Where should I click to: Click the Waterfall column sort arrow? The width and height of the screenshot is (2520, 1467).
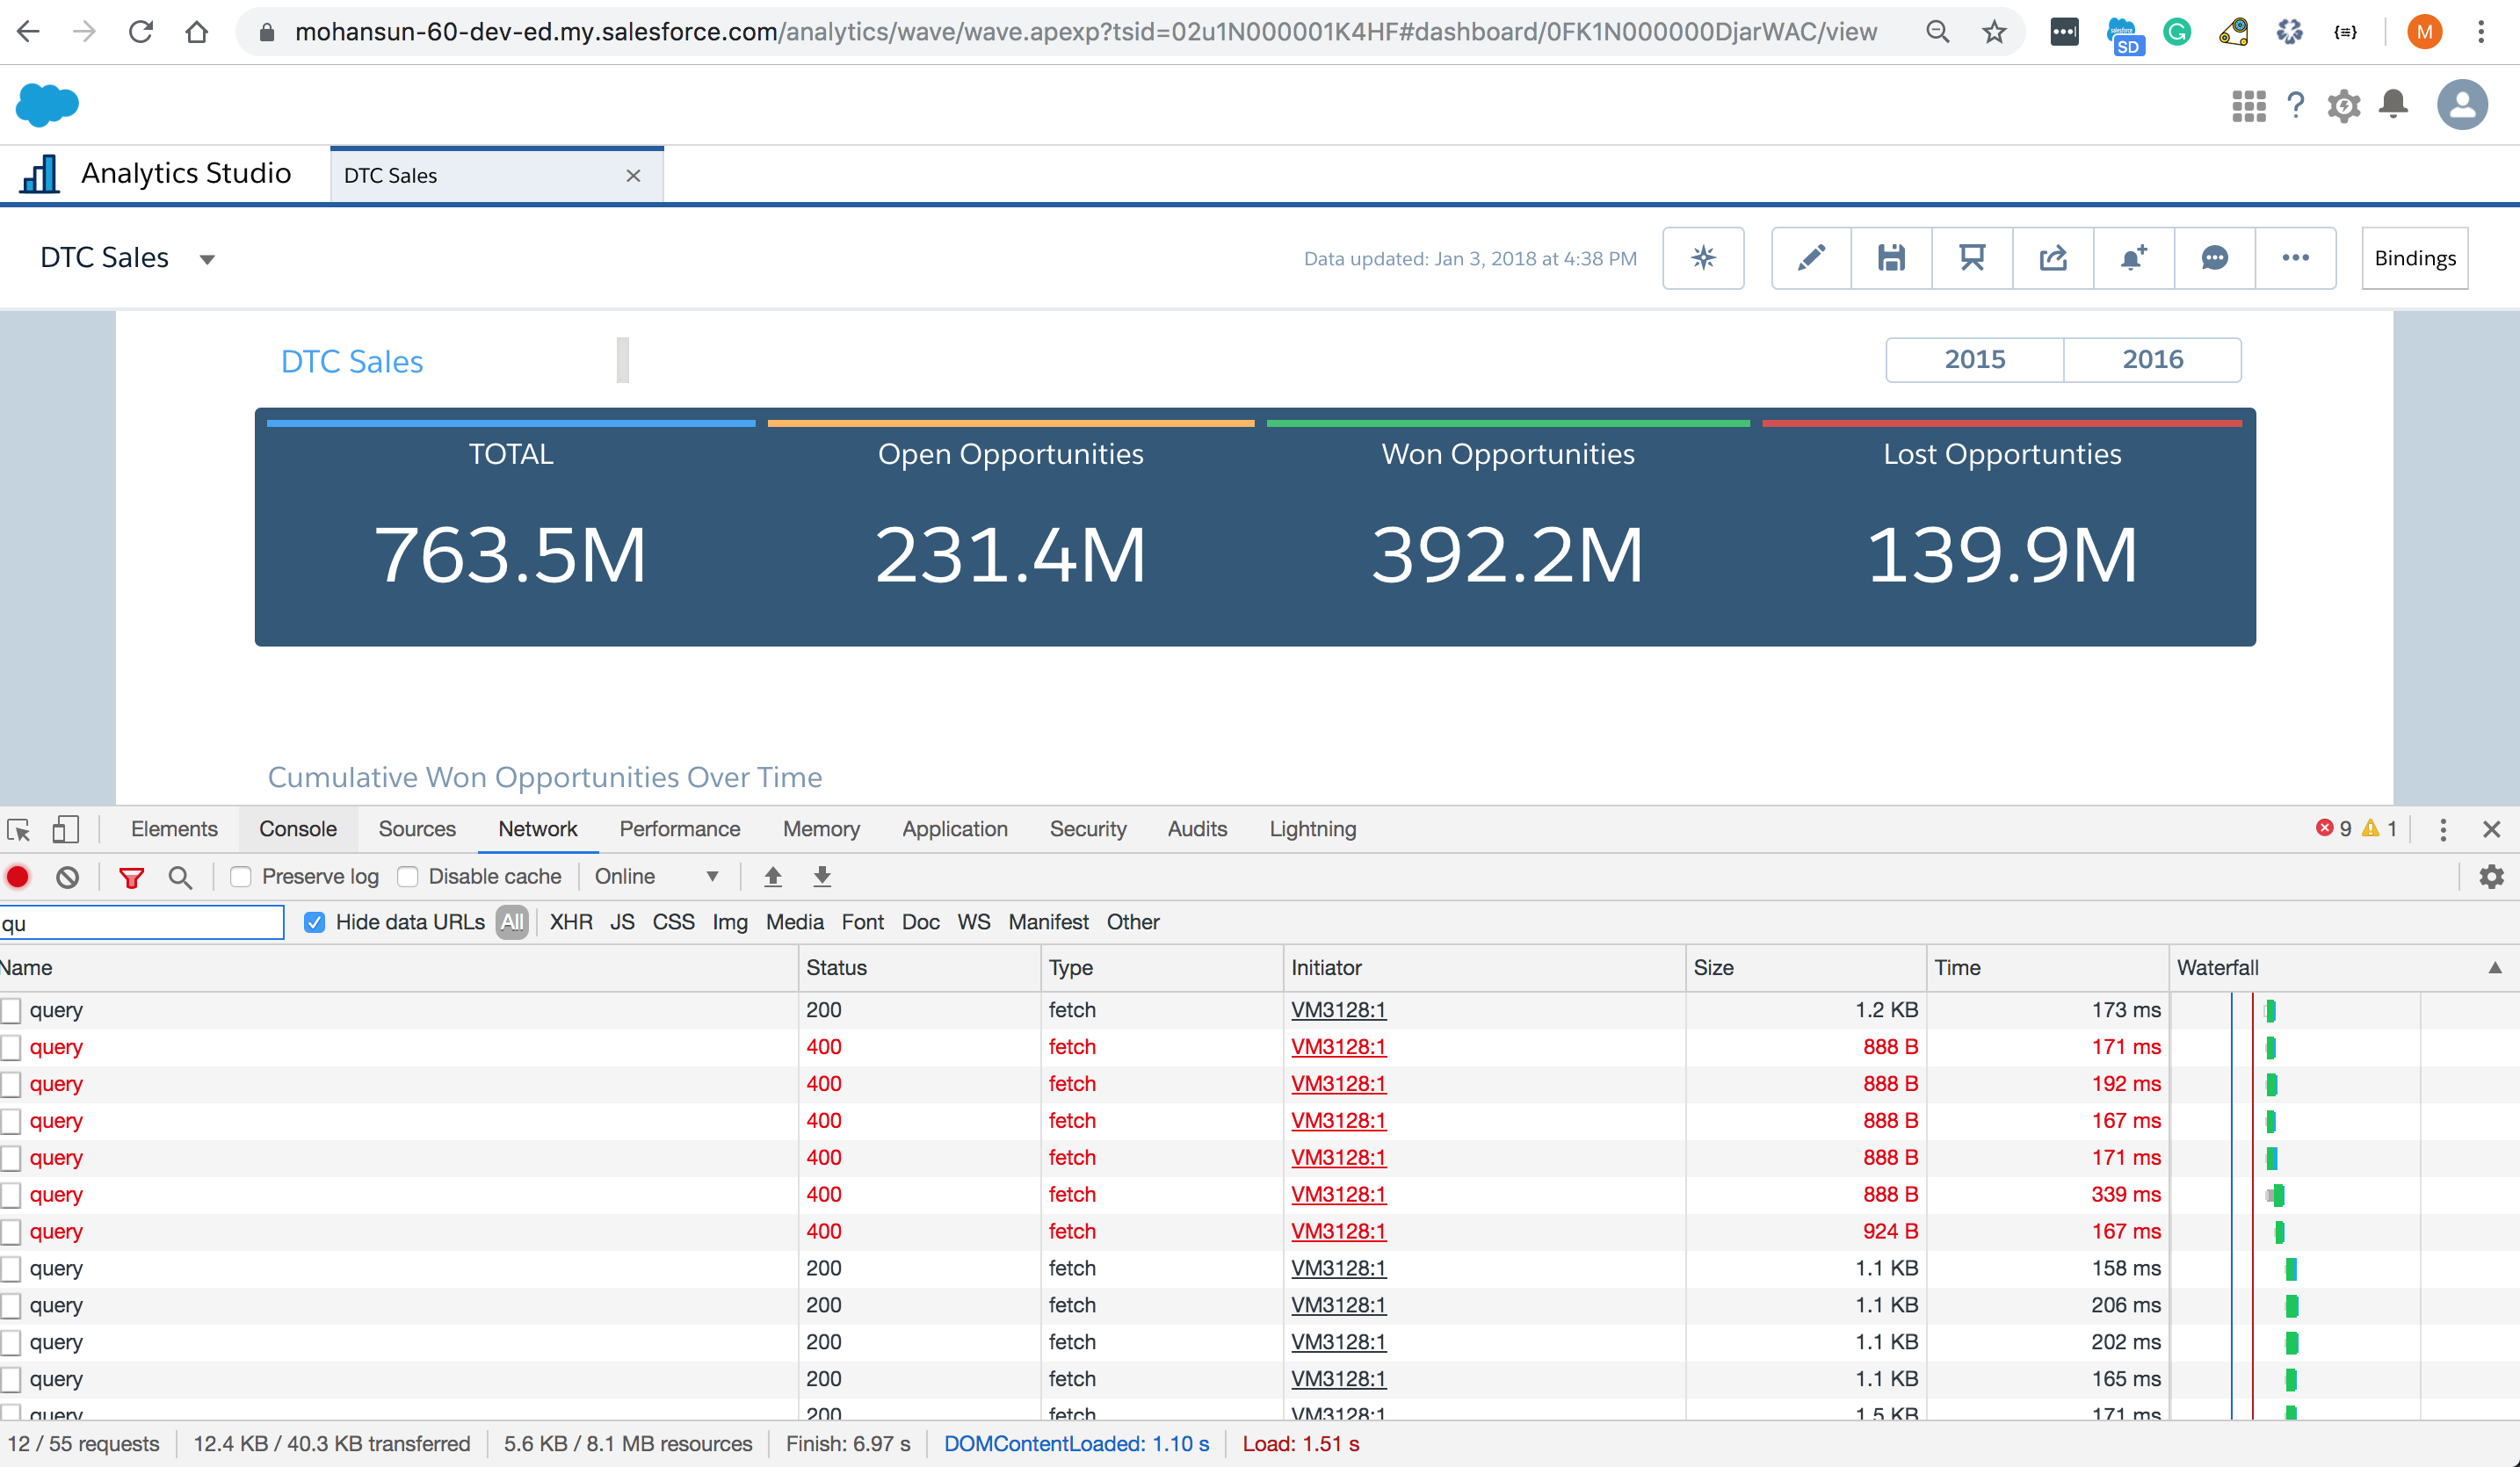point(2495,967)
